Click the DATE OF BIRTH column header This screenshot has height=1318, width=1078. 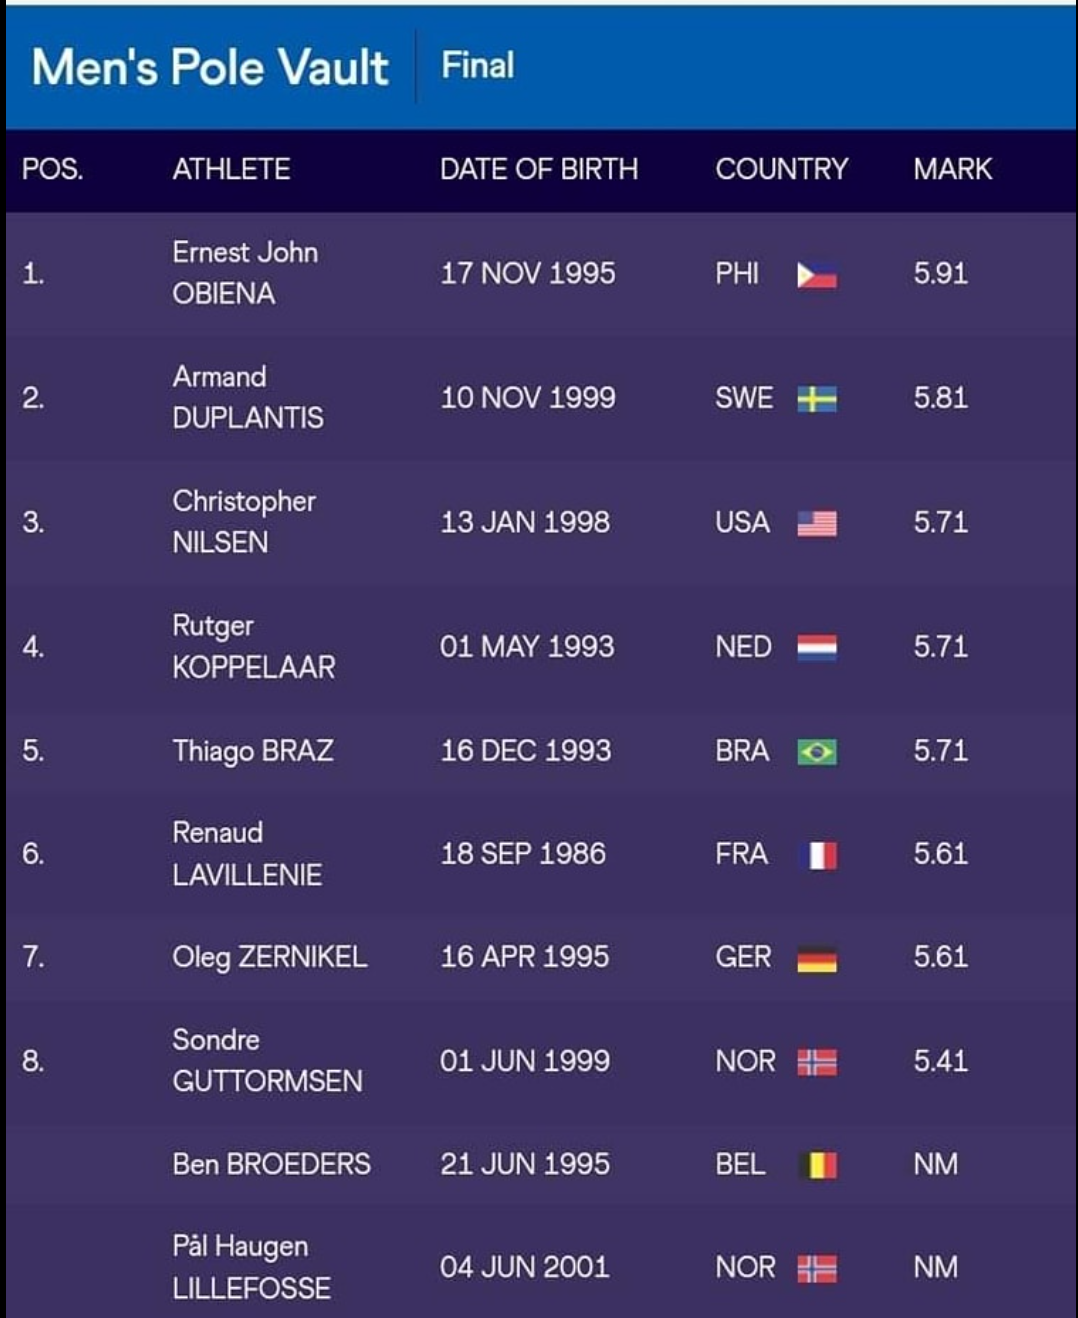pos(538,169)
